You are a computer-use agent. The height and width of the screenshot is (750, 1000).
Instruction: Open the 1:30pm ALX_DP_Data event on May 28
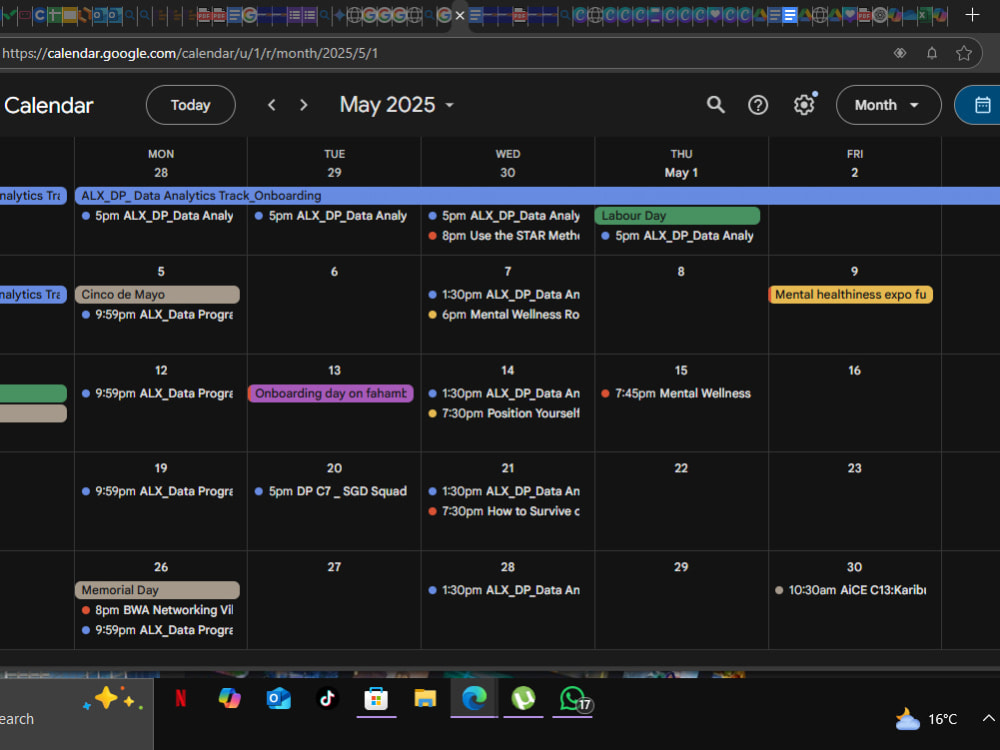click(504, 590)
